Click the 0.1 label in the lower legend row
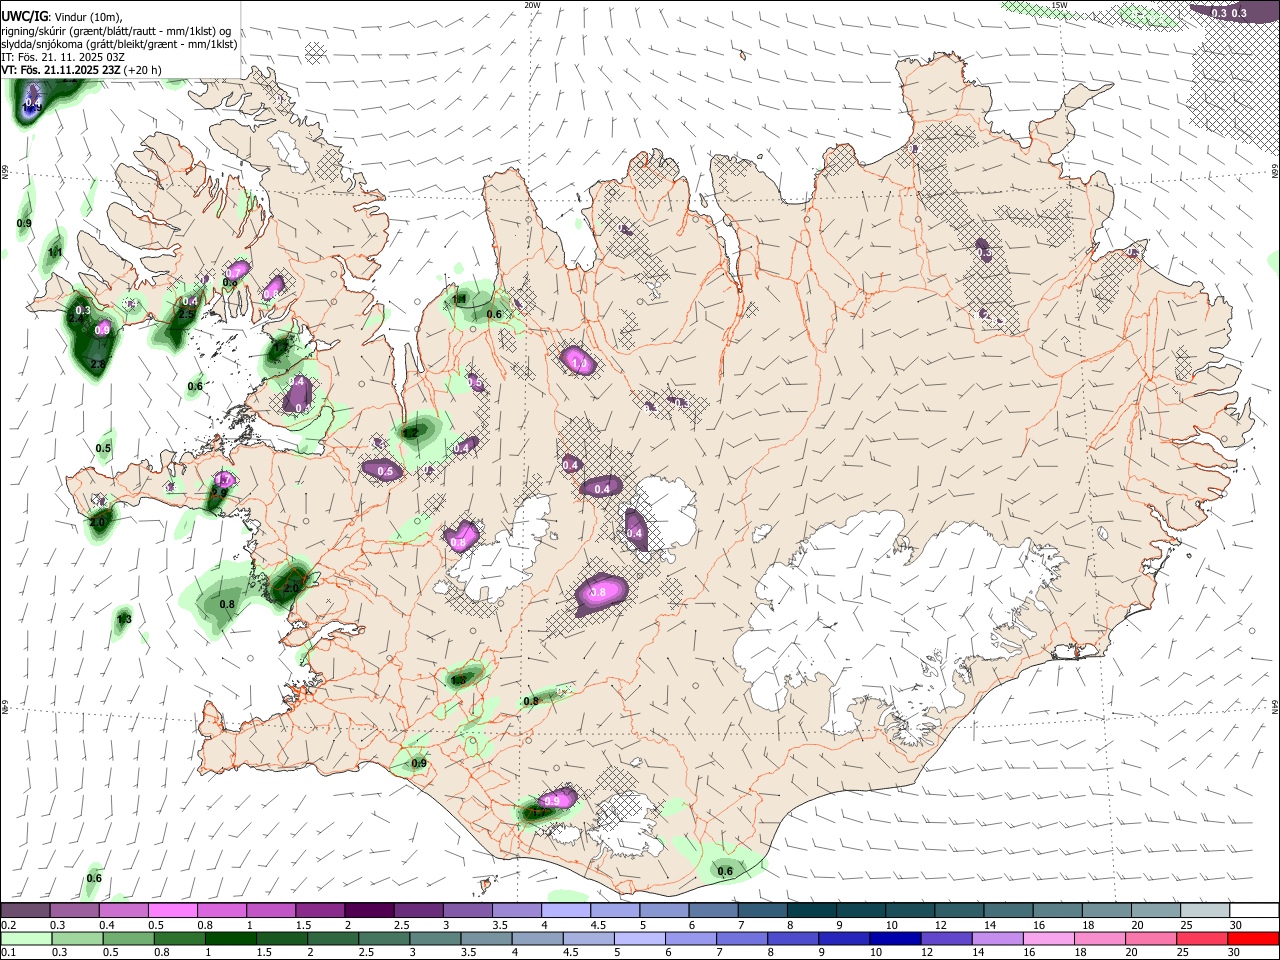1280x960 pixels. point(8,953)
